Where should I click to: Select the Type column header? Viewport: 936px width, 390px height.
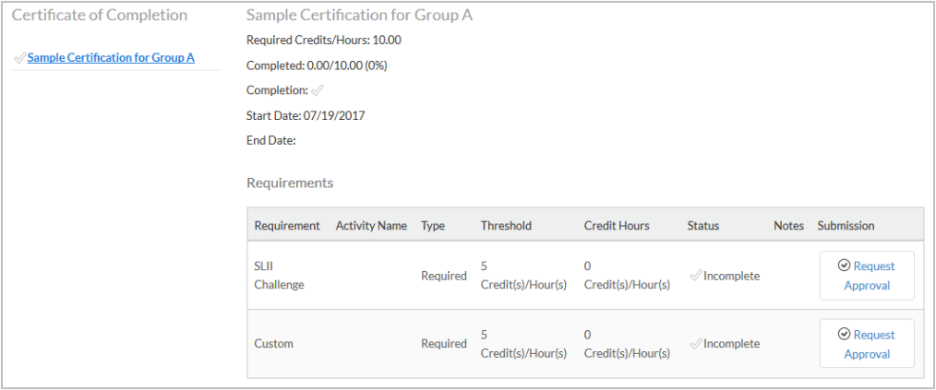pos(433,226)
